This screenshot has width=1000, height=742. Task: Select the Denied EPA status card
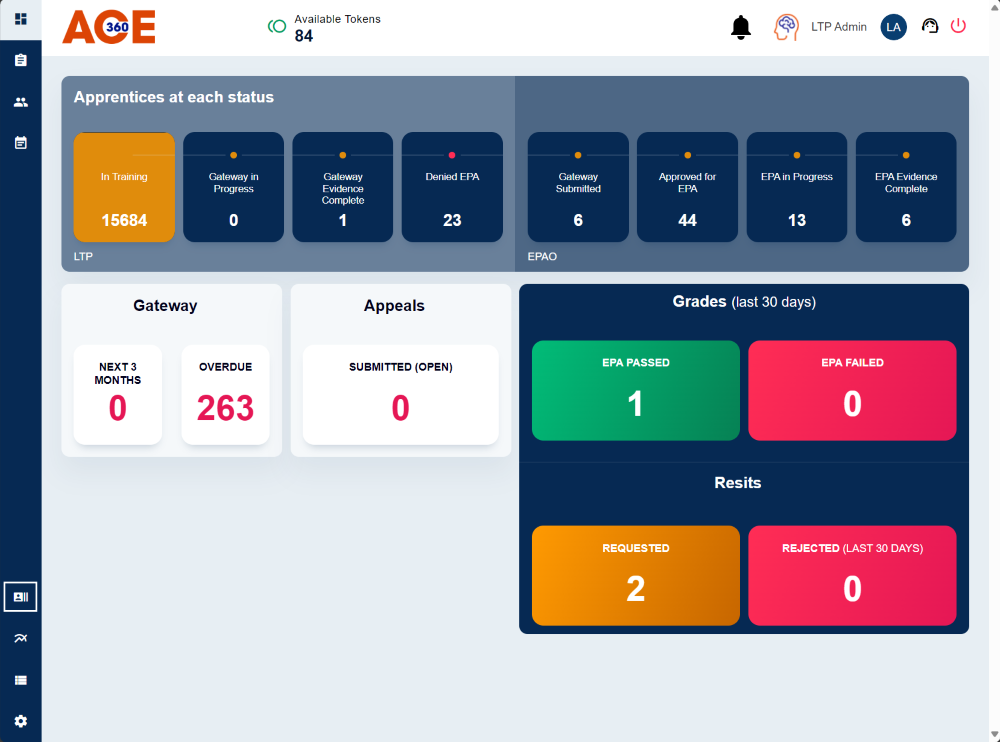452,187
